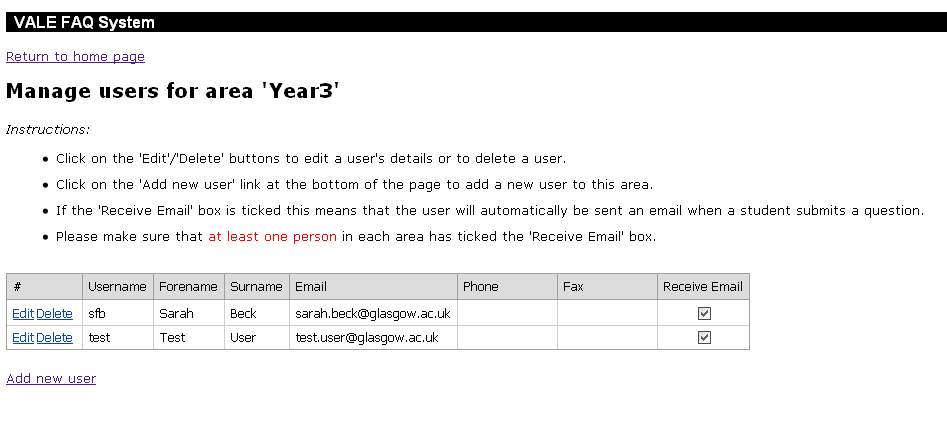Delete the user named test
The width and height of the screenshot is (947, 433).
point(54,338)
